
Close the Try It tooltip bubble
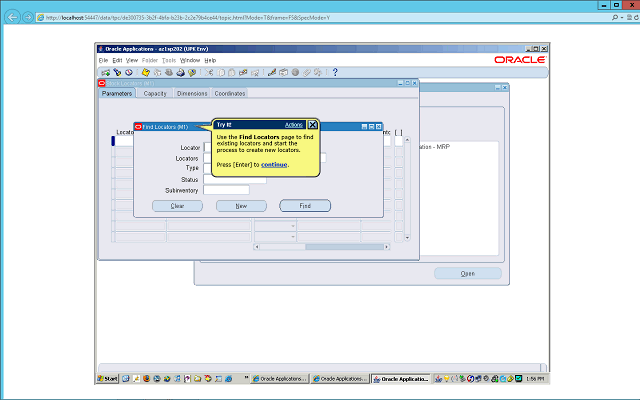pos(312,124)
